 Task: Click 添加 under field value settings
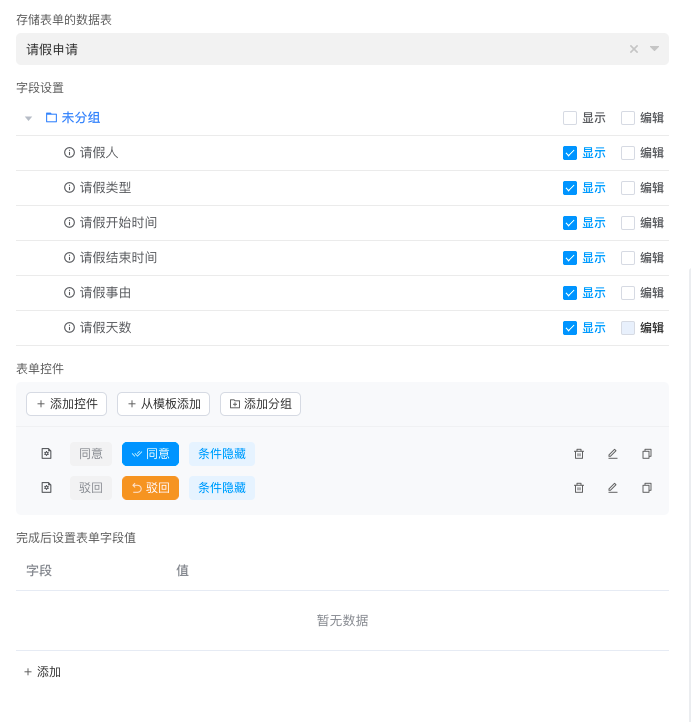coord(42,672)
